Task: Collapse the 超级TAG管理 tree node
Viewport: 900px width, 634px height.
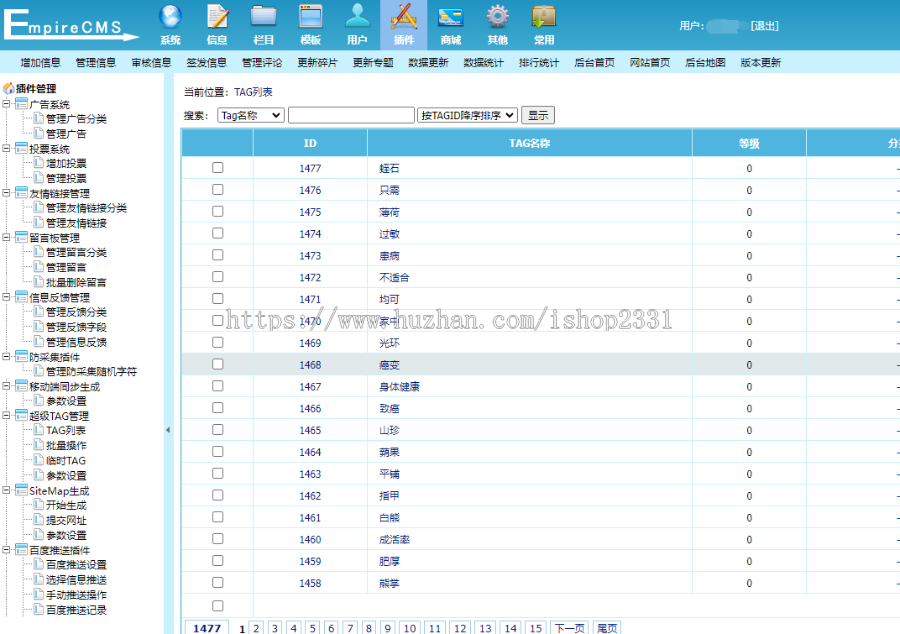Action: pos(6,415)
